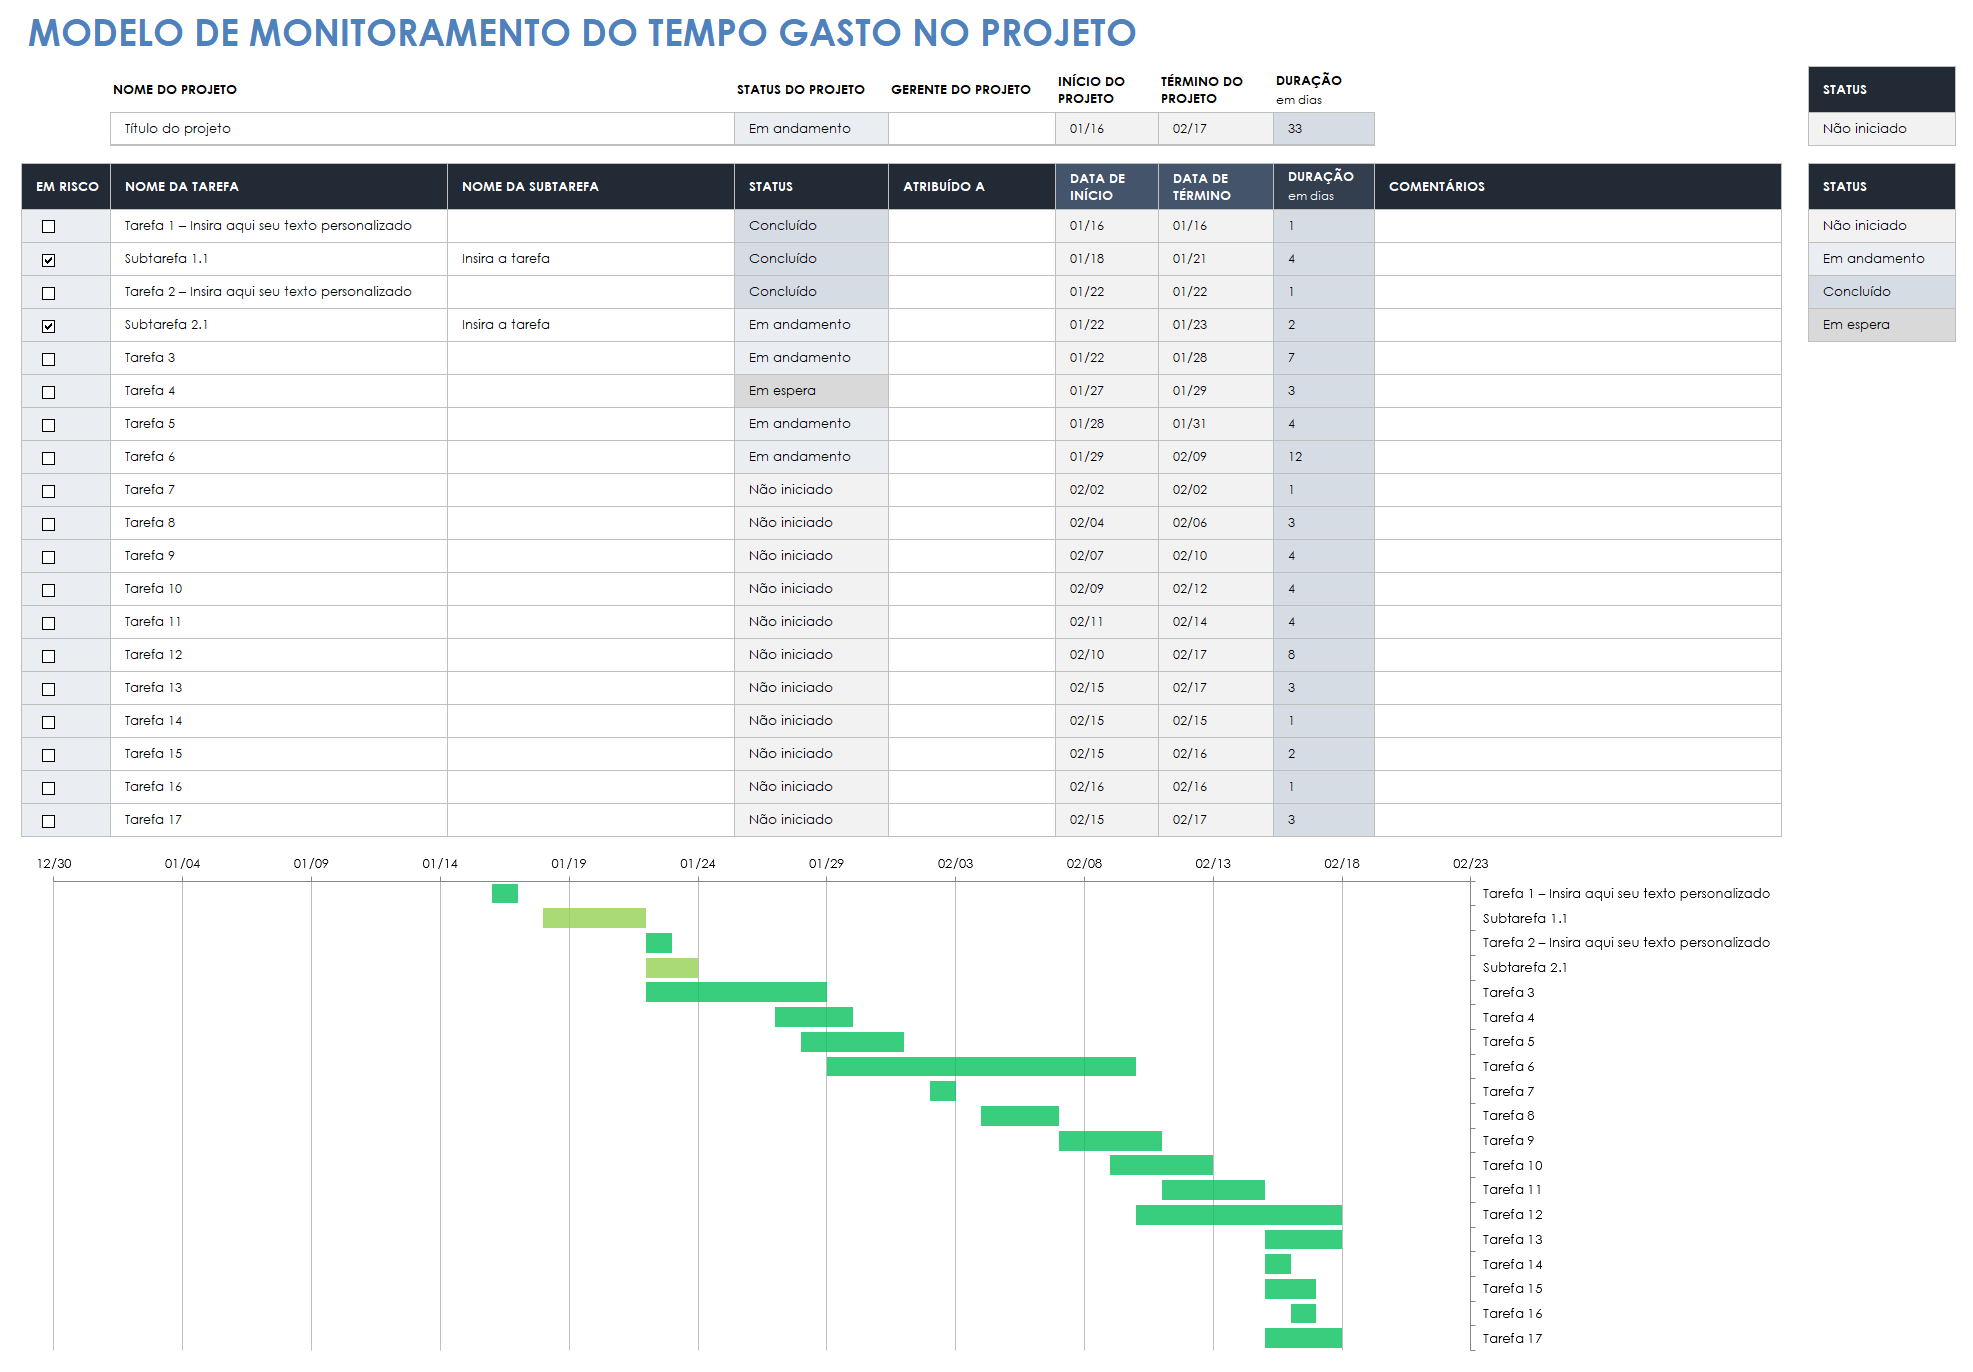Open status cell for Subtarefa 2.1
Image resolution: width=1973 pixels, height=1372 pixels.
click(x=811, y=325)
